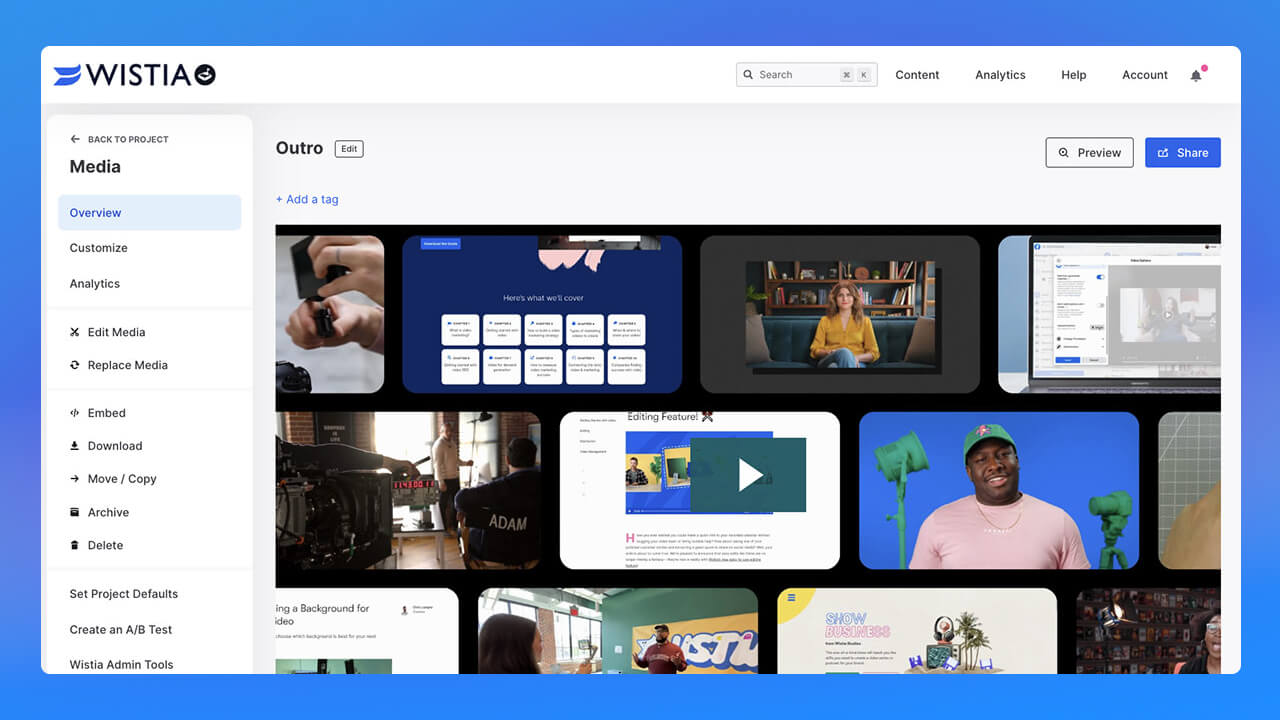The width and height of the screenshot is (1280, 720).
Task: Click Download label in sidebar
Action: pyautogui.click(x=115, y=446)
